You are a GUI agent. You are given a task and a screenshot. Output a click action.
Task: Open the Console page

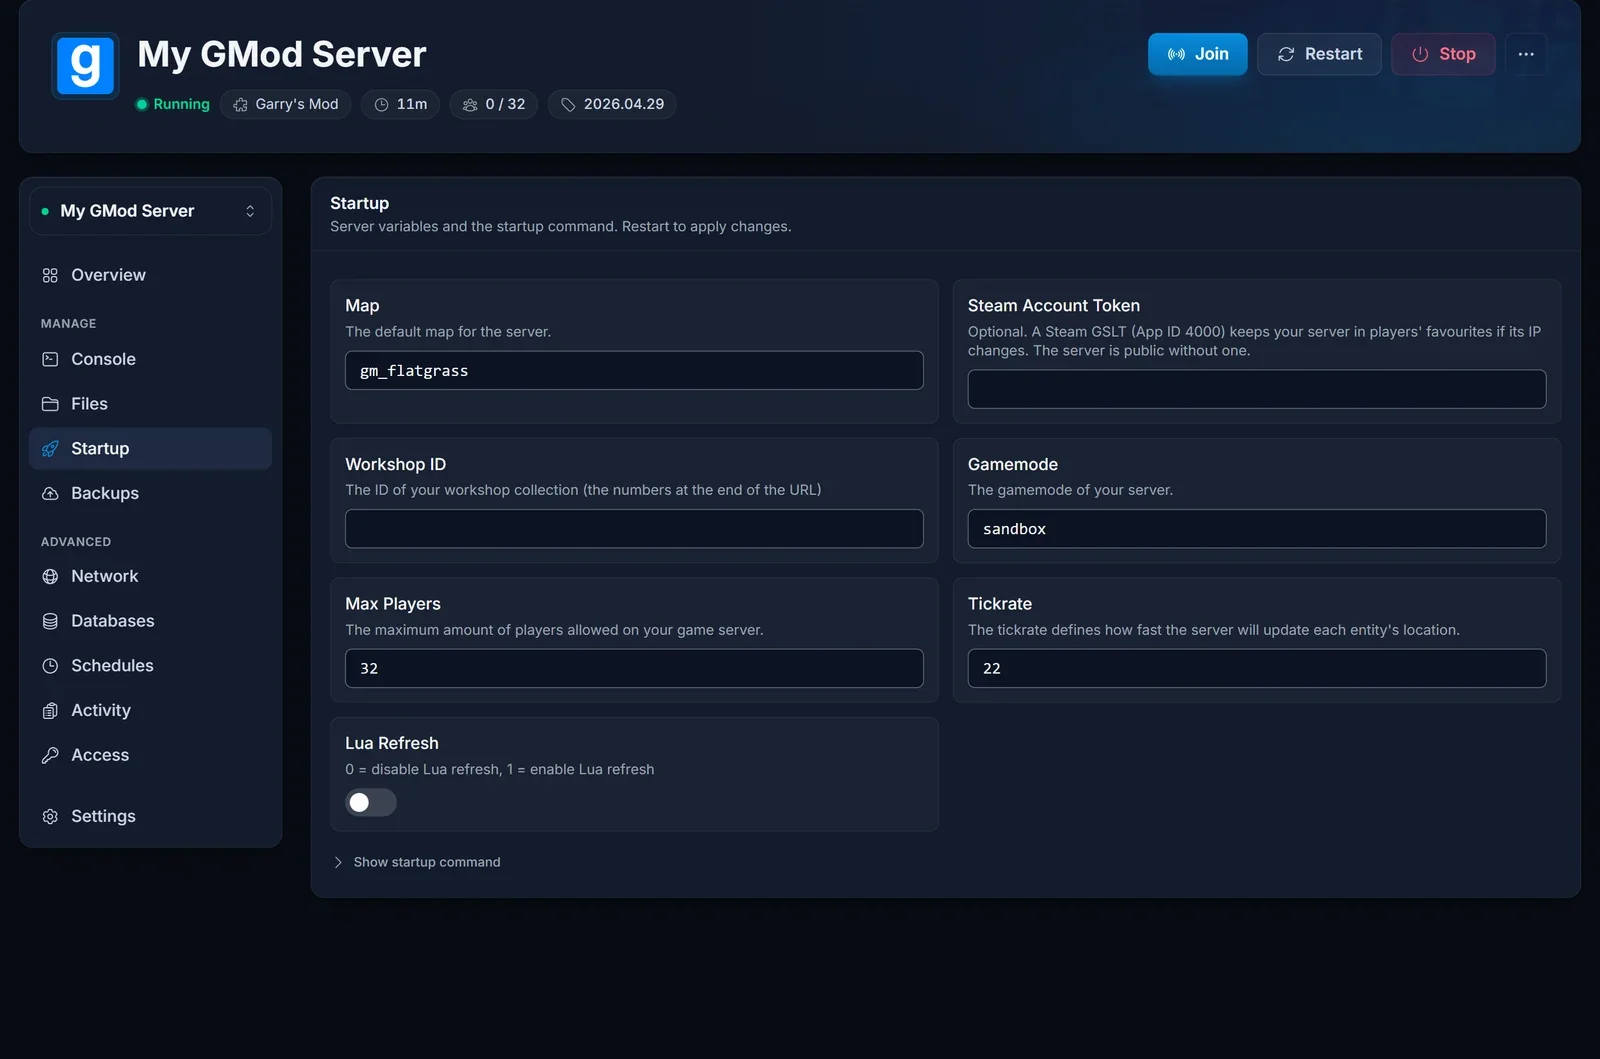(x=150, y=359)
